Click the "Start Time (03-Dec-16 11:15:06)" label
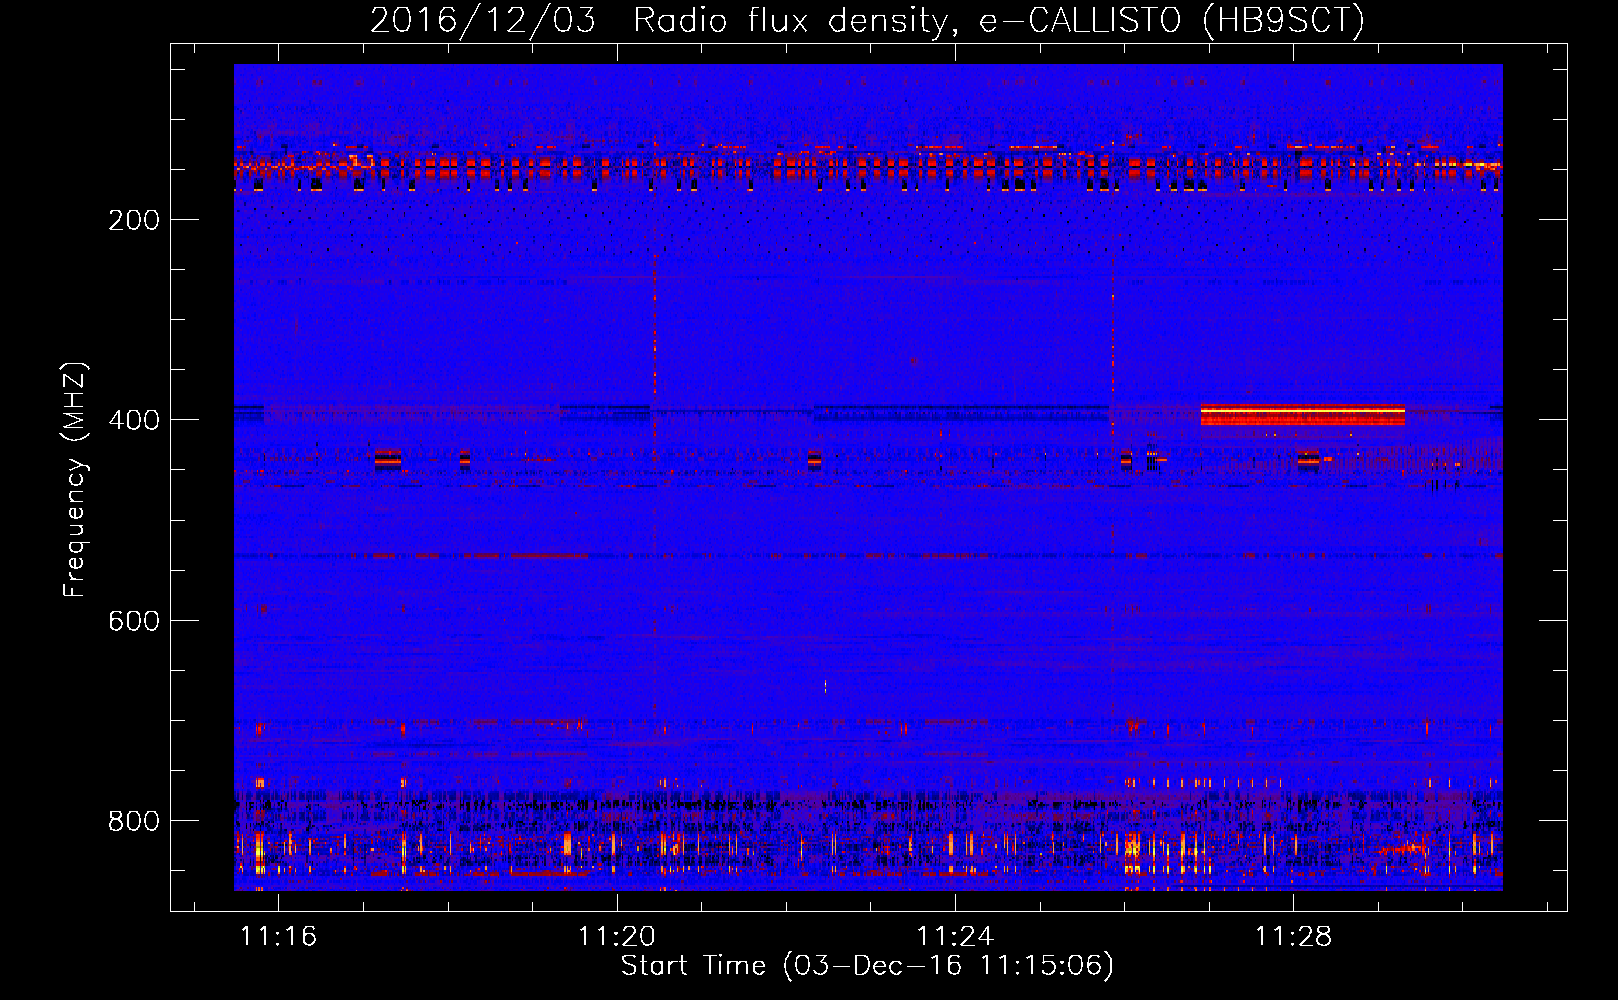 pyautogui.click(x=867, y=966)
